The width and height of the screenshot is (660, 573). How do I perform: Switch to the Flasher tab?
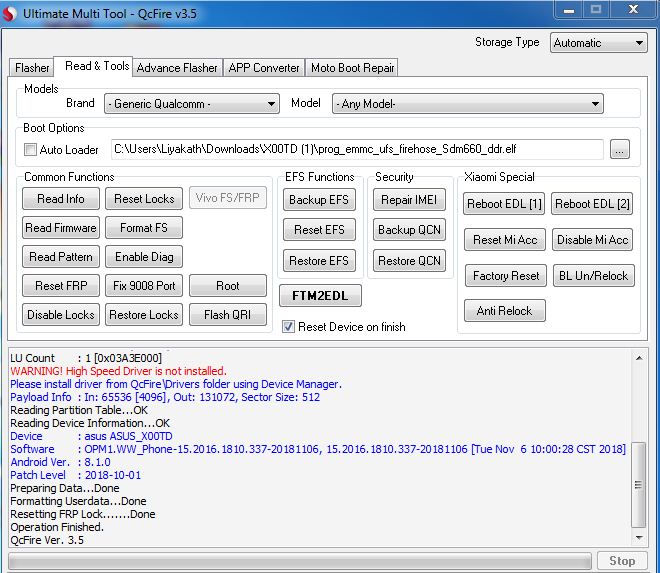[x=32, y=67]
